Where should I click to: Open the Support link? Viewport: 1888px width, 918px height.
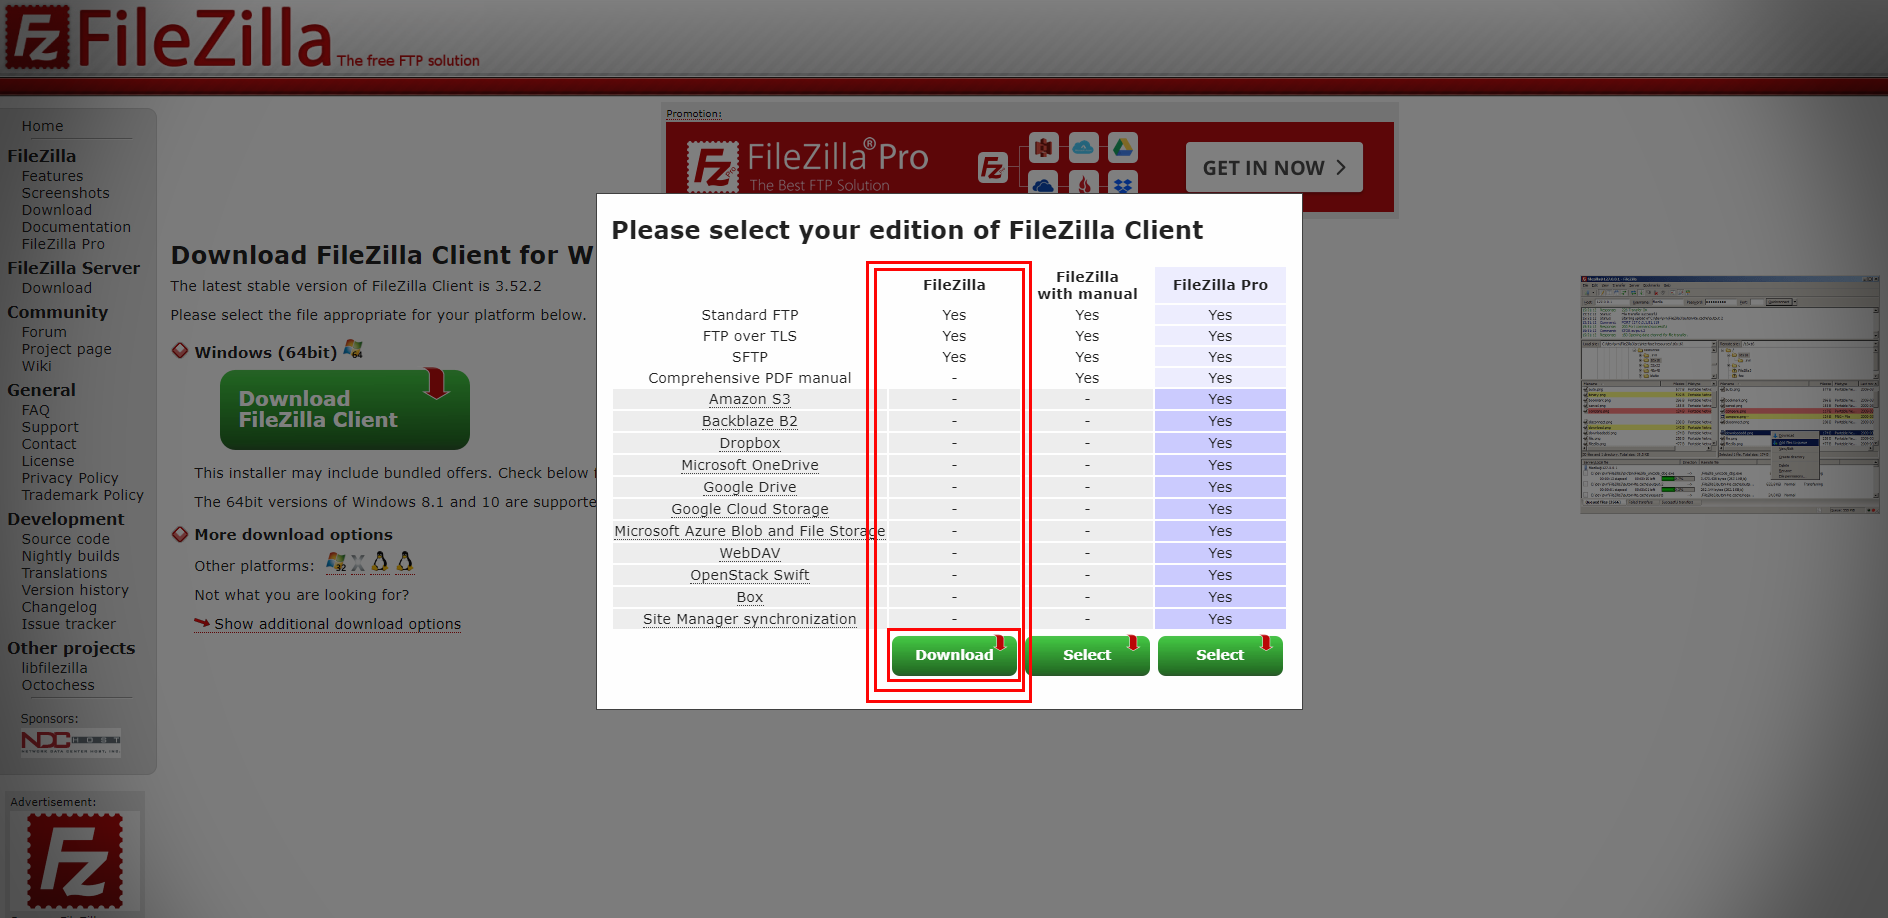[x=50, y=427]
